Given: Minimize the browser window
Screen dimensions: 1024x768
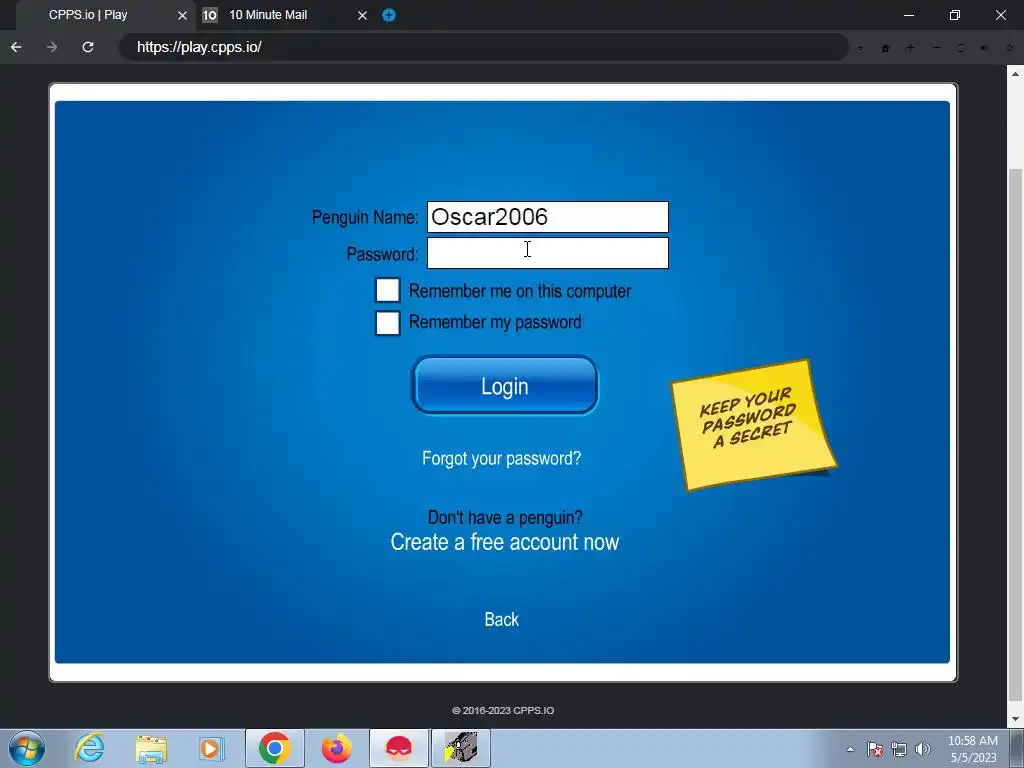Looking at the screenshot, I should (908, 15).
